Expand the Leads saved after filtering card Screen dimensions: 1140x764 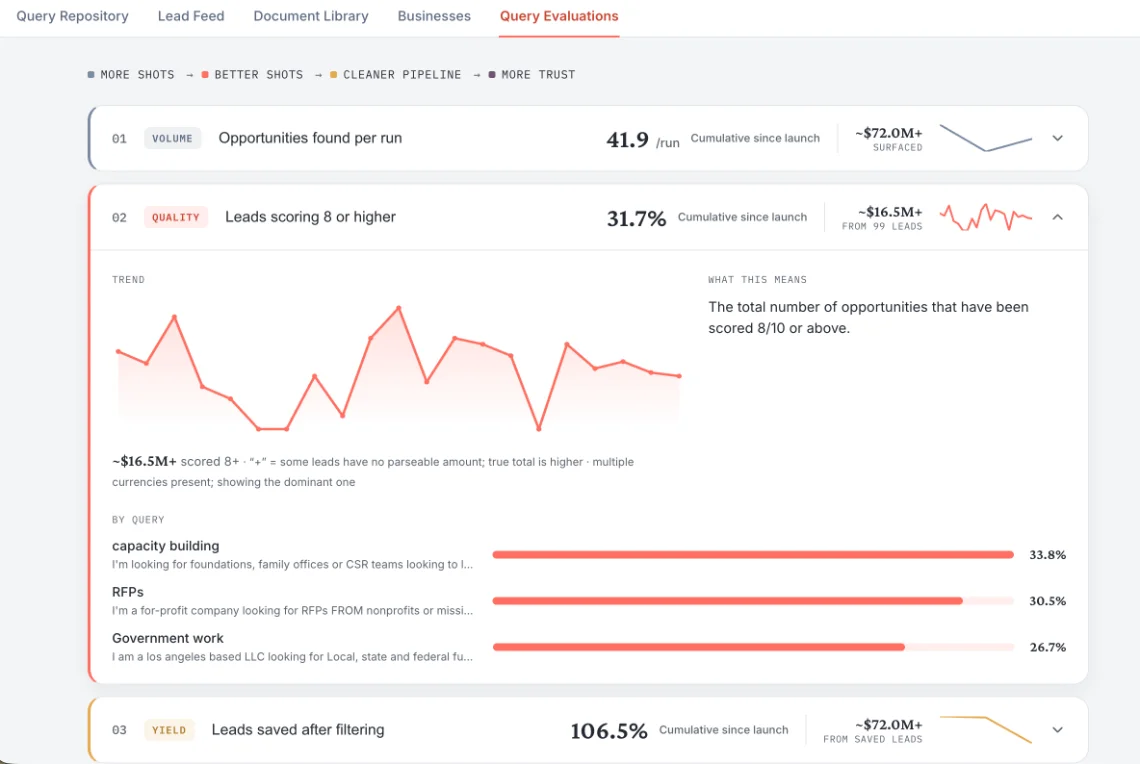[1057, 730]
